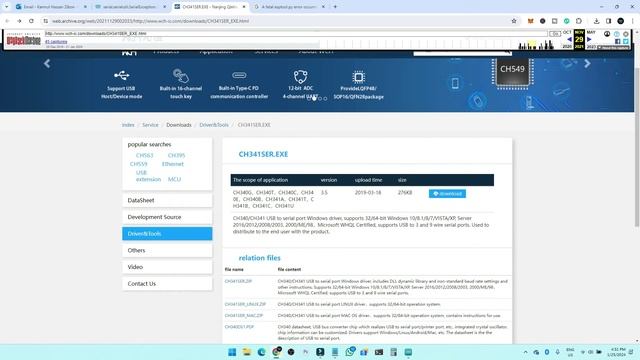Open the tab search dropdown arrow
The height and width of the screenshot is (360, 640).
(6, 7)
